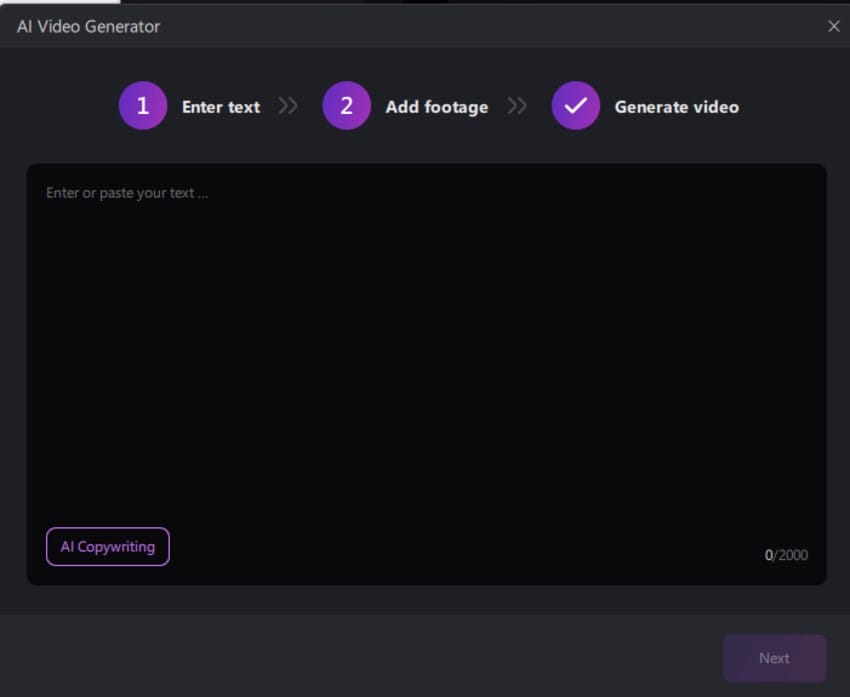The height and width of the screenshot is (697, 850).
Task: Click the 0/2000 character counter
Action: (786, 555)
